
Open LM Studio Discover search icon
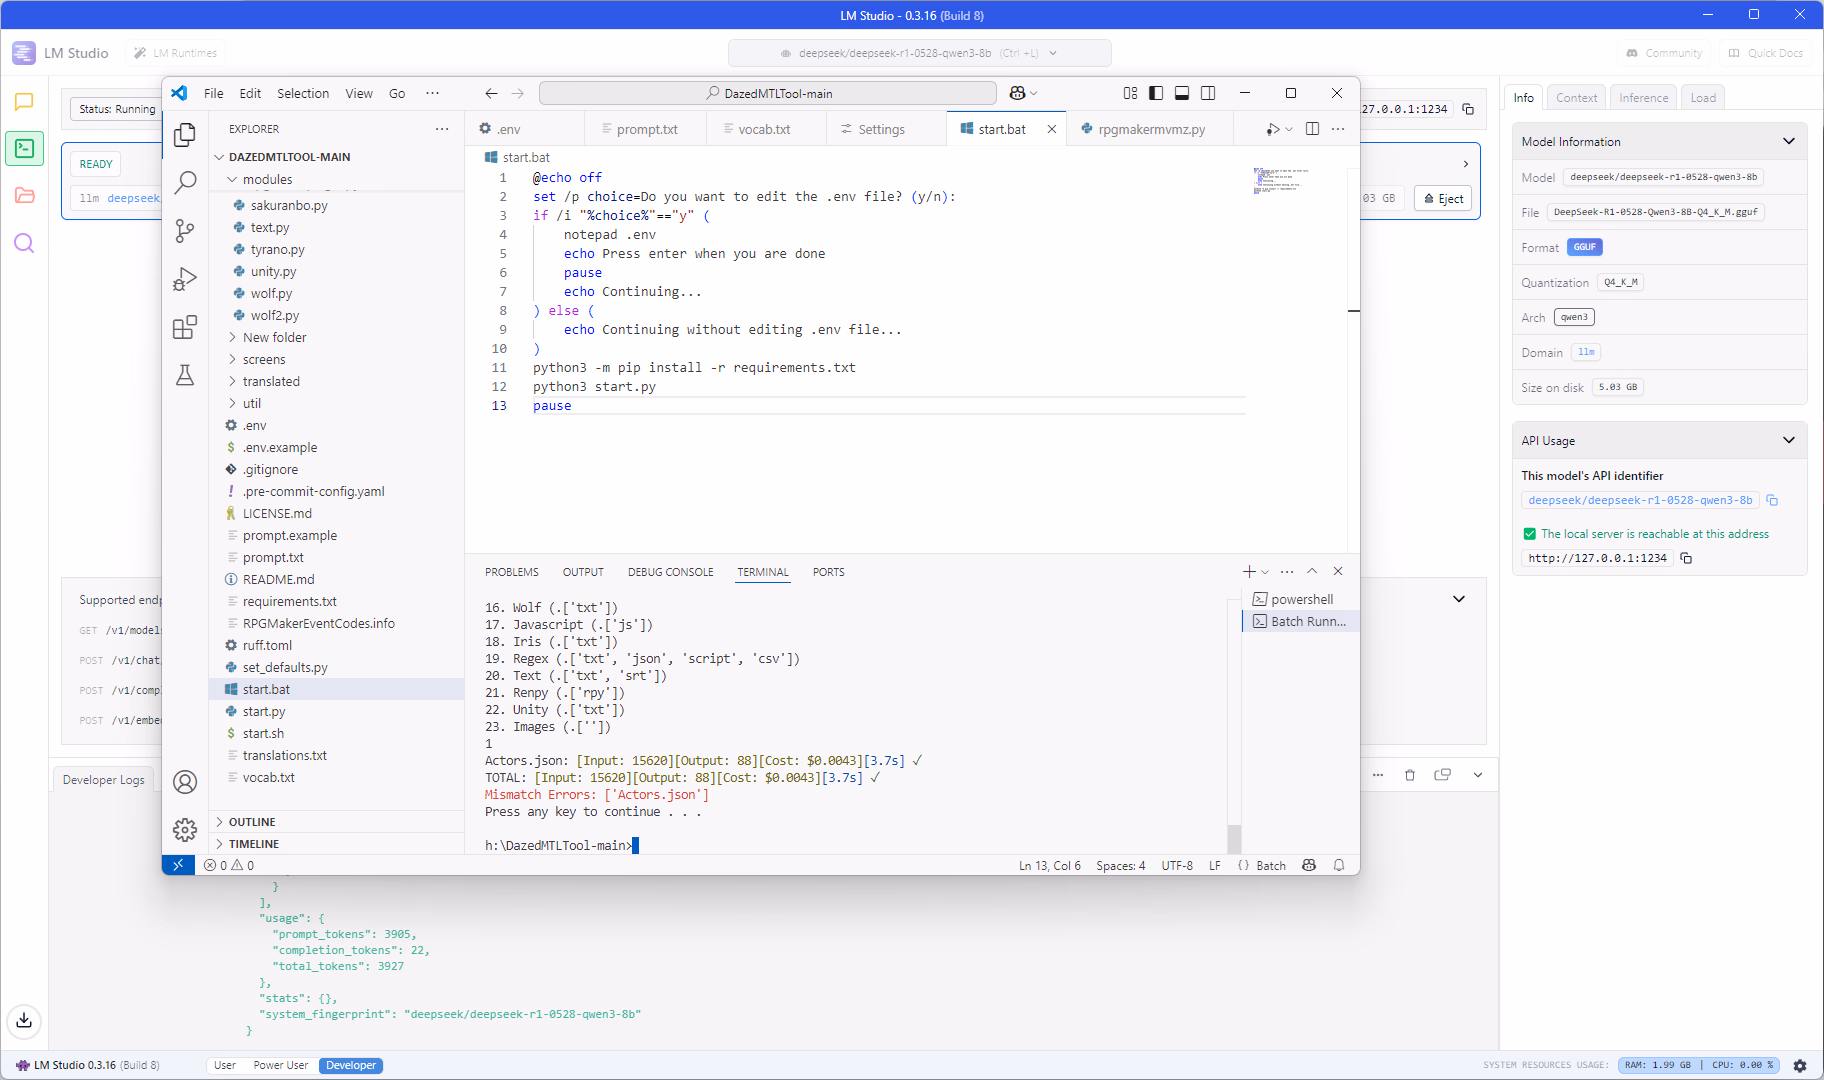point(24,243)
